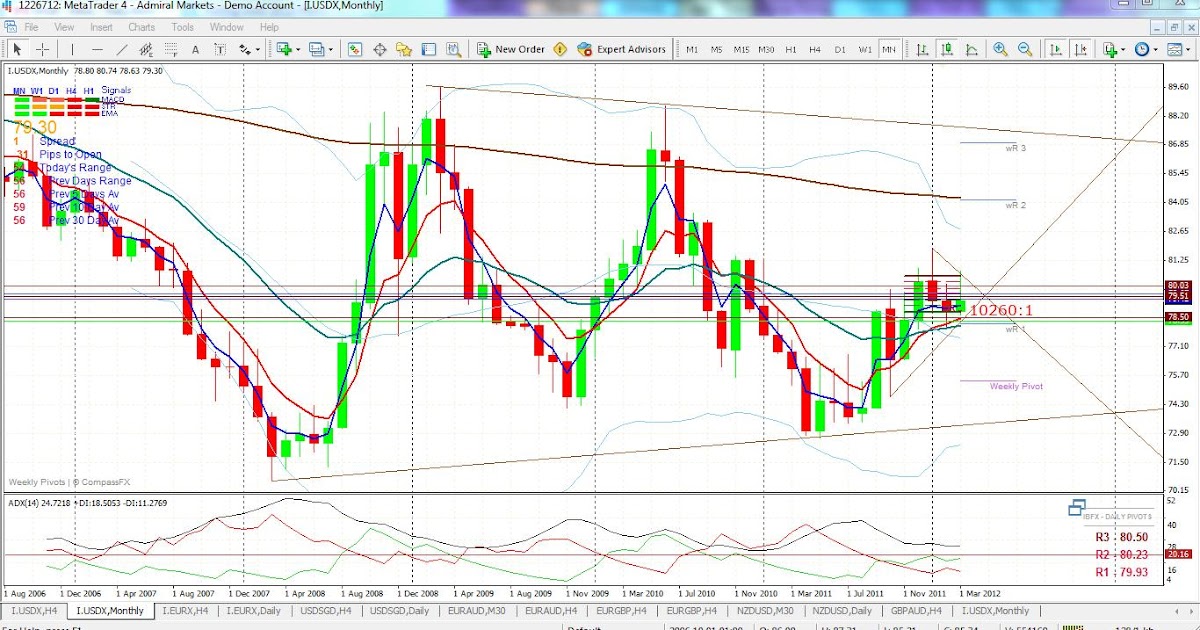Expand the periodicity clock dropdown arrow
1200x630 pixels.
click(x=1157, y=49)
